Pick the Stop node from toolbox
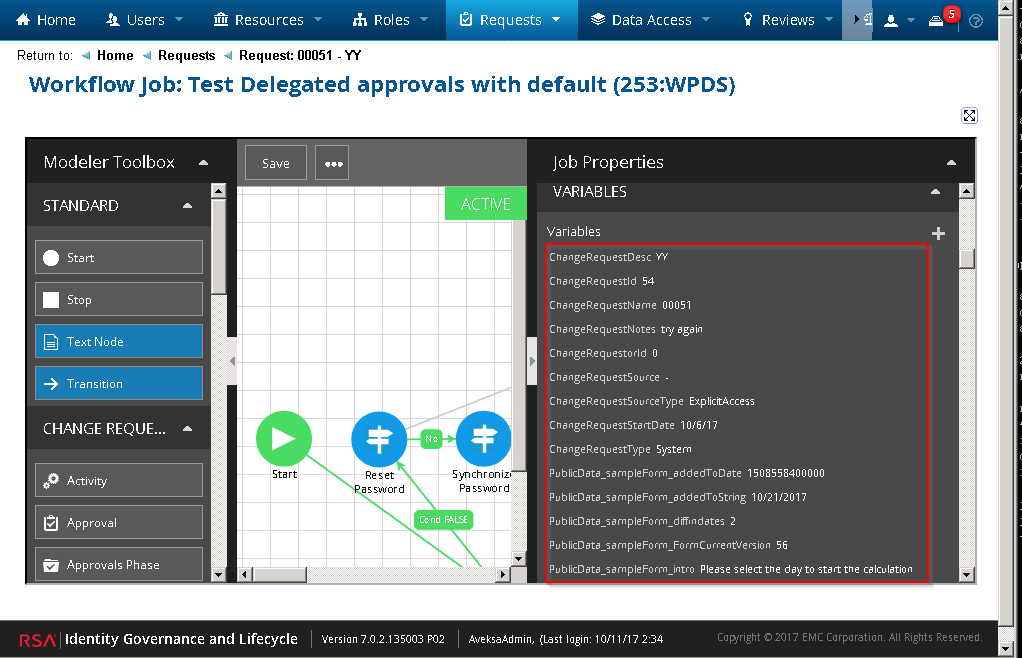The height and width of the screenshot is (658, 1022). (119, 299)
